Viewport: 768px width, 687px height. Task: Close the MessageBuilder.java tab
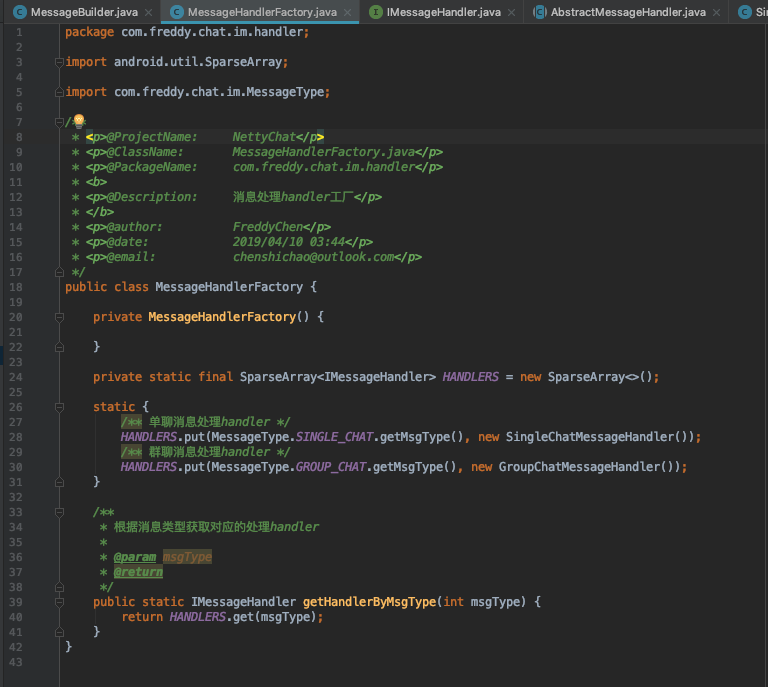(148, 13)
